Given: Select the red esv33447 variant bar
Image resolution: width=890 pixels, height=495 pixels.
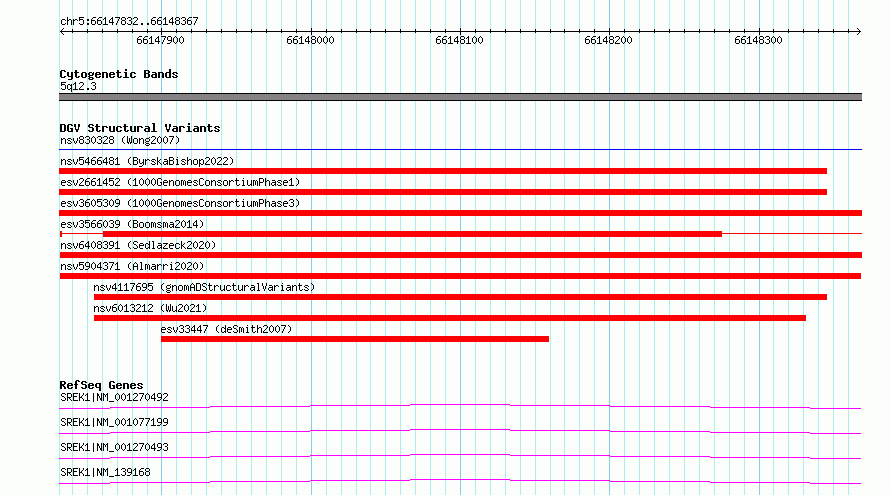Looking at the screenshot, I should (355, 339).
